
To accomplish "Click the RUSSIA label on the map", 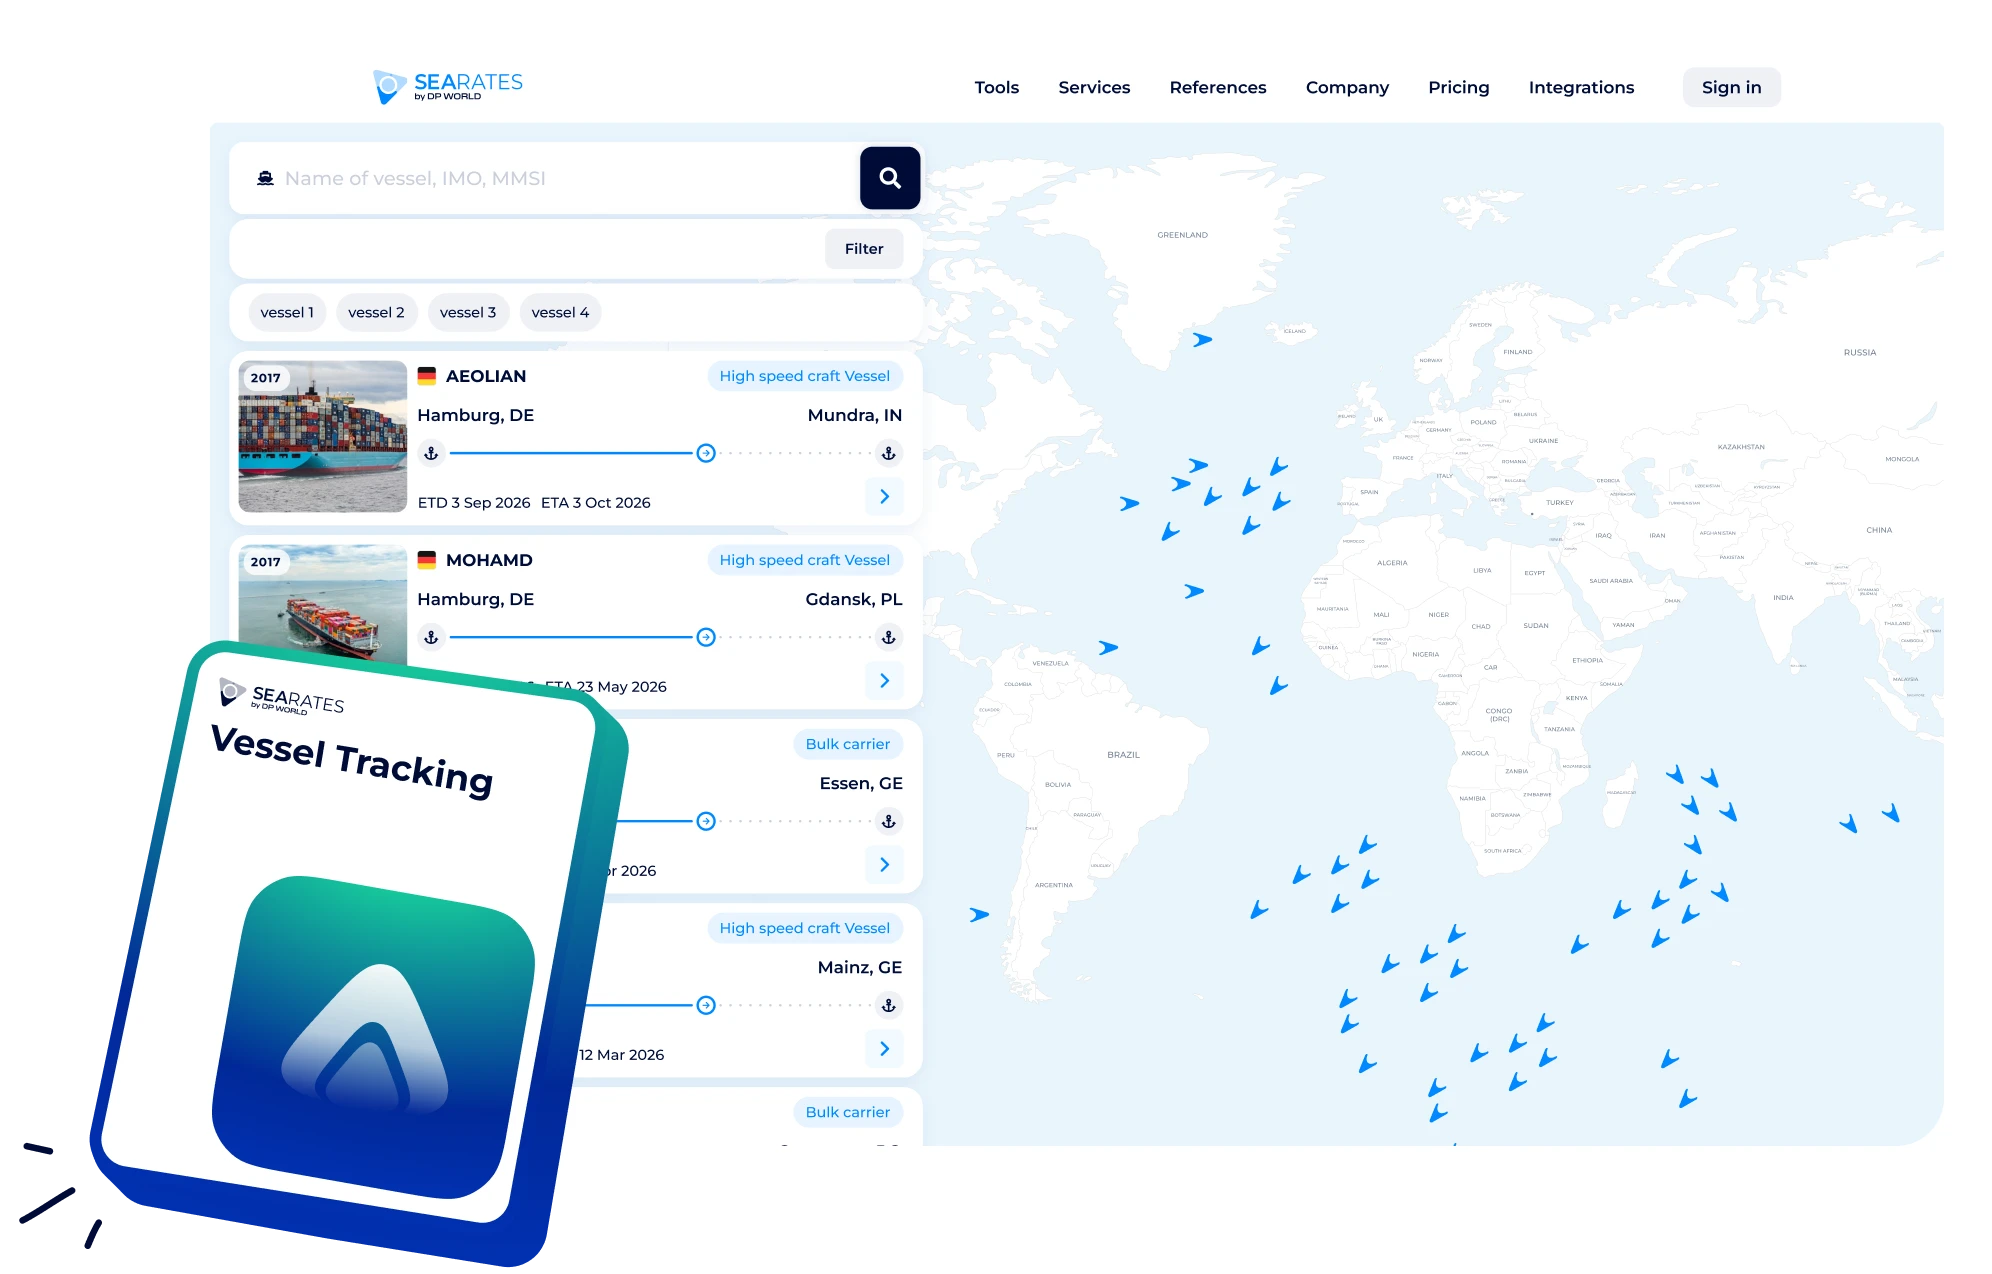I will (1860, 353).
